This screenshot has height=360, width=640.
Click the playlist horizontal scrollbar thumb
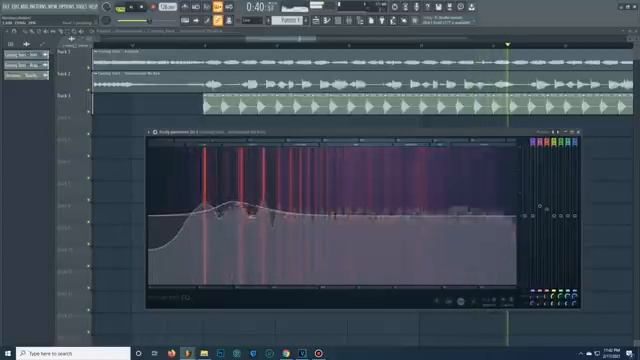[x=281, y=38]
